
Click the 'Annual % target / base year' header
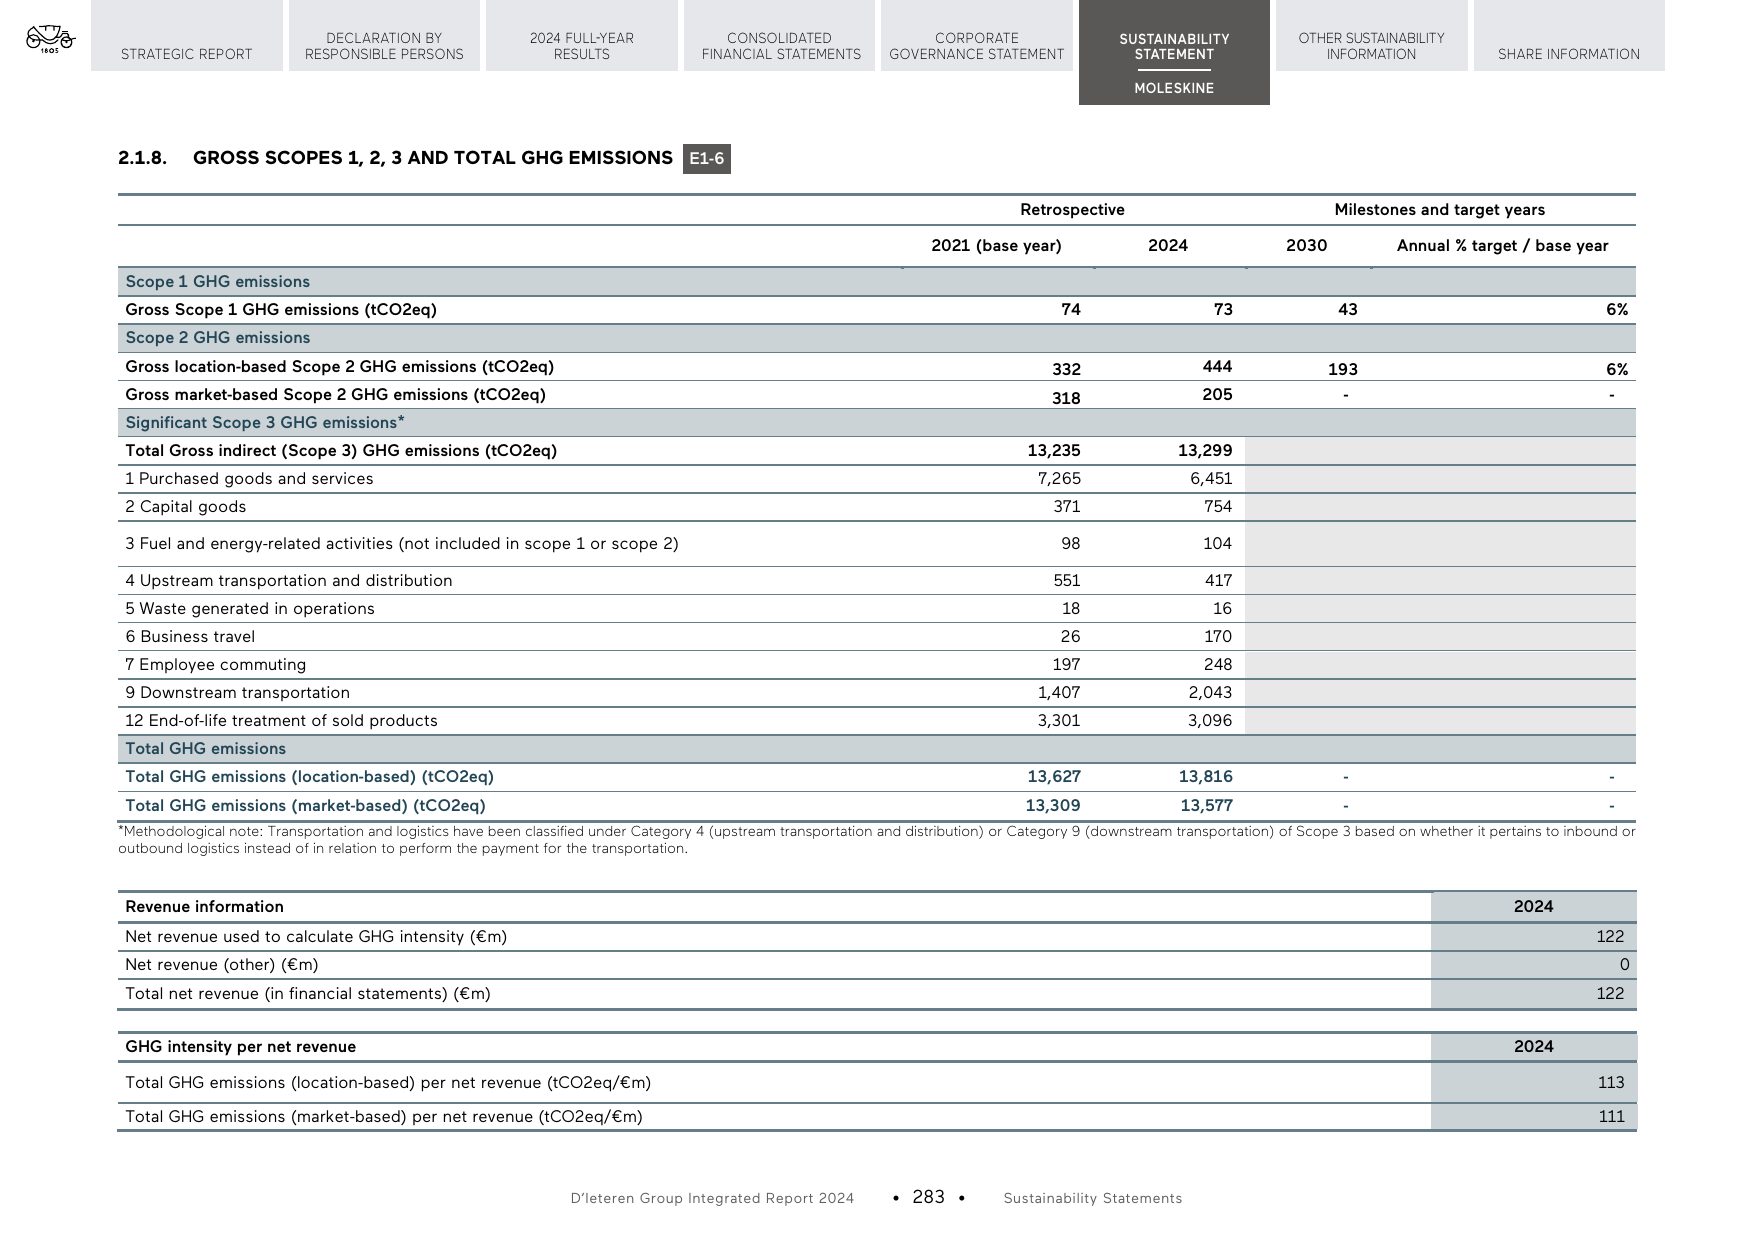coord(1502,246)
